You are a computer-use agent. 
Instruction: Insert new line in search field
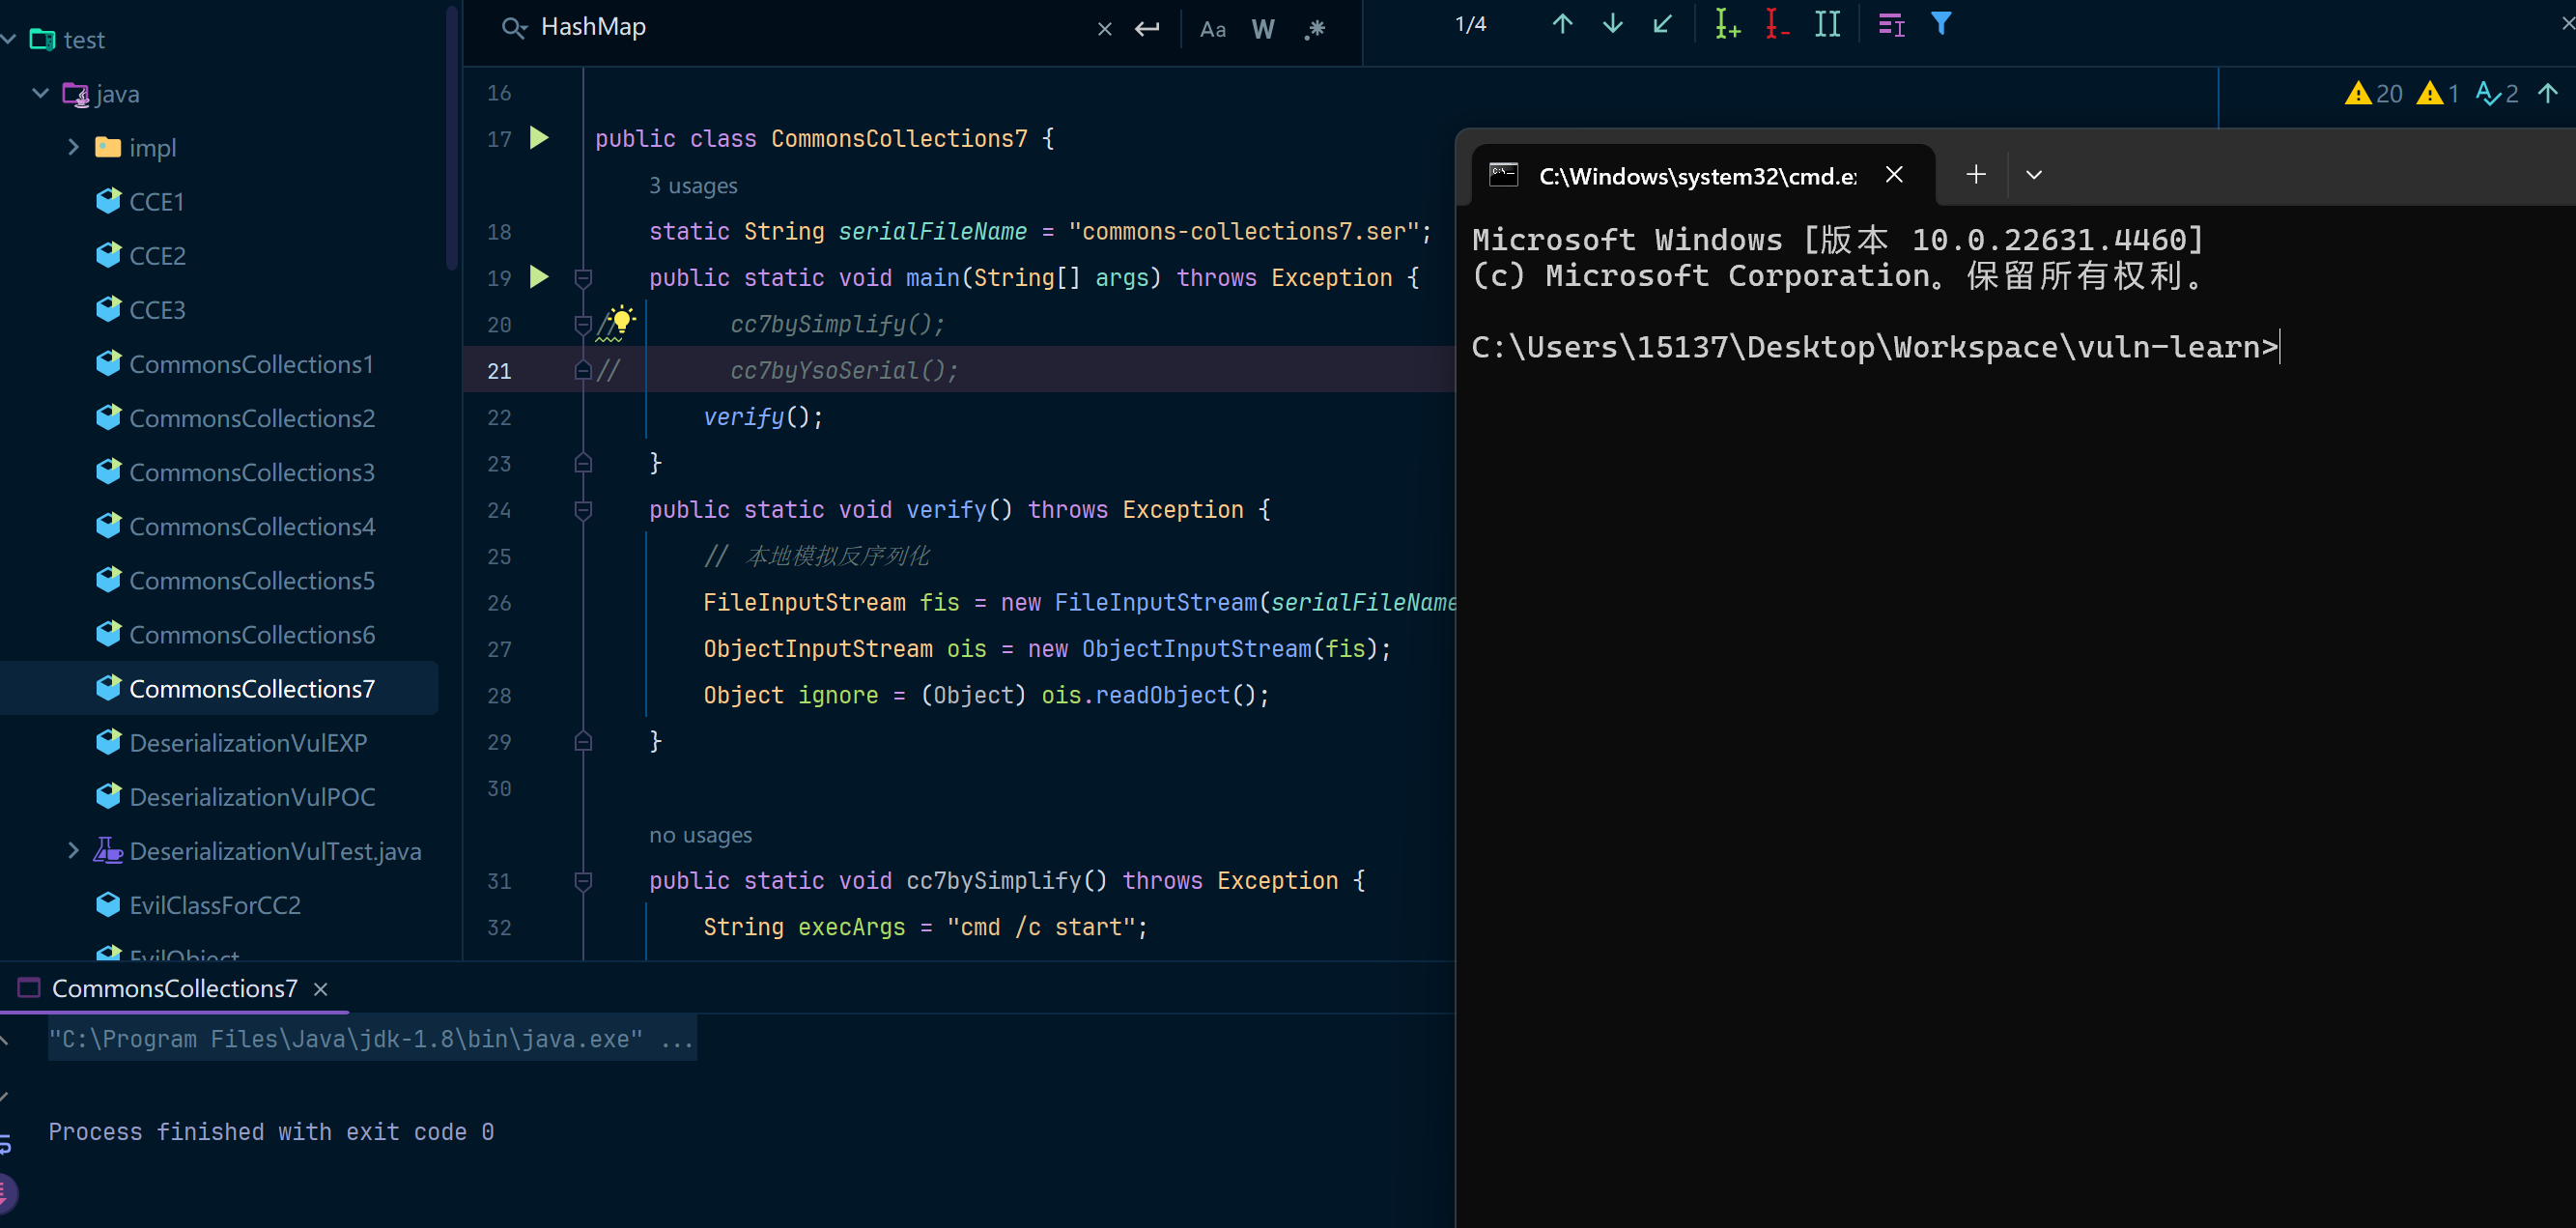click(1147, 28)
